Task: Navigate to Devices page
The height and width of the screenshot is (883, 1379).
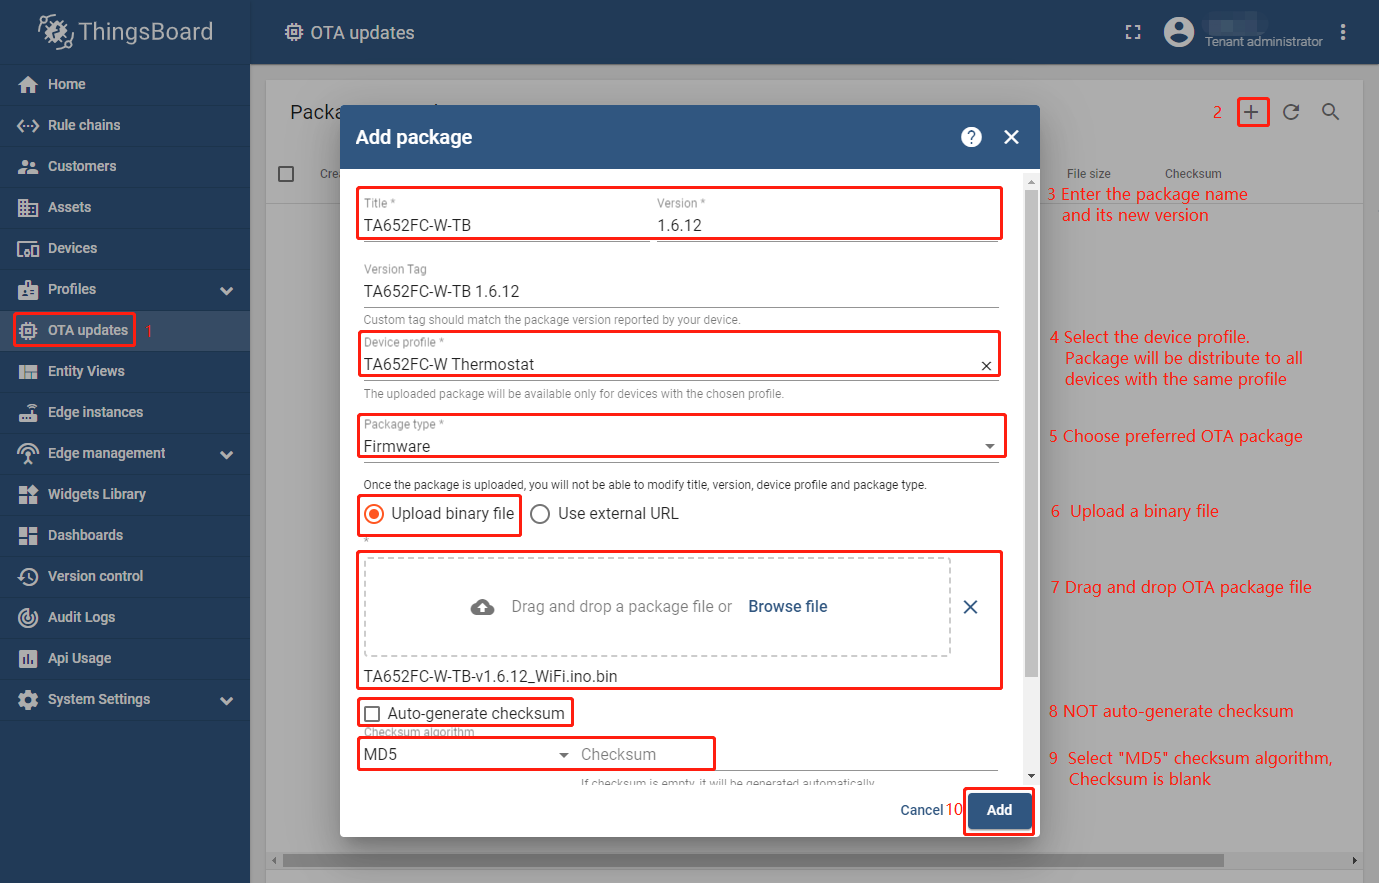Action: click(125, 248)
